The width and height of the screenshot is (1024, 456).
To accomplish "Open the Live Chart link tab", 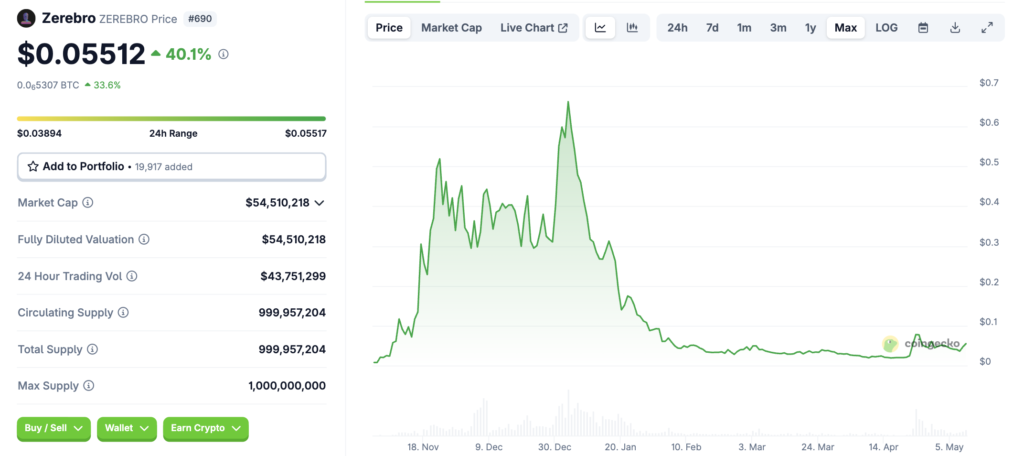I will point(534,27).
